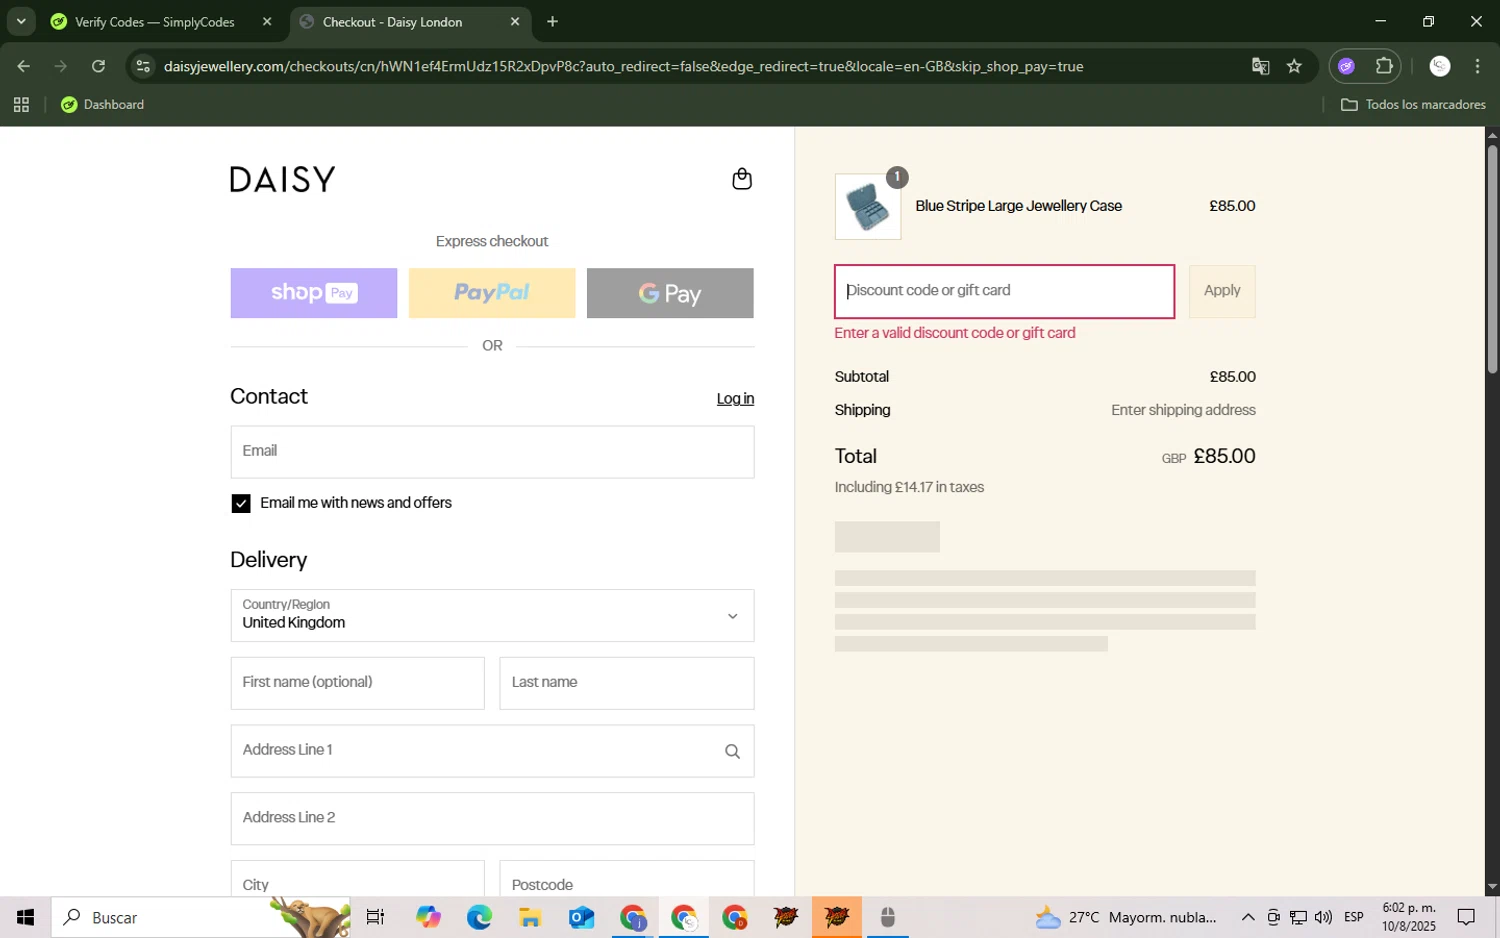Open Windows Start menu

pos(25,917)
